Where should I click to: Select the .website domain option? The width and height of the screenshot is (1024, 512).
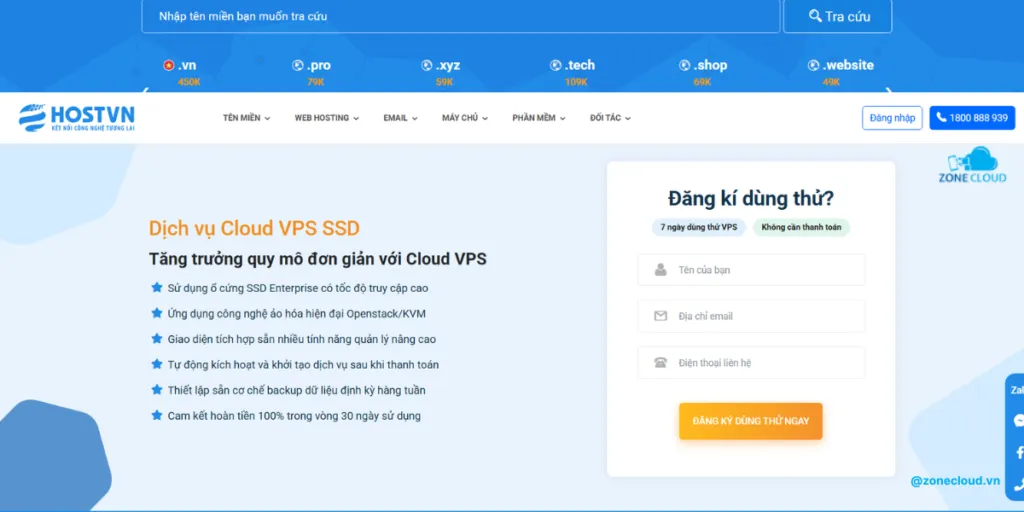click(x=840, y=72)
